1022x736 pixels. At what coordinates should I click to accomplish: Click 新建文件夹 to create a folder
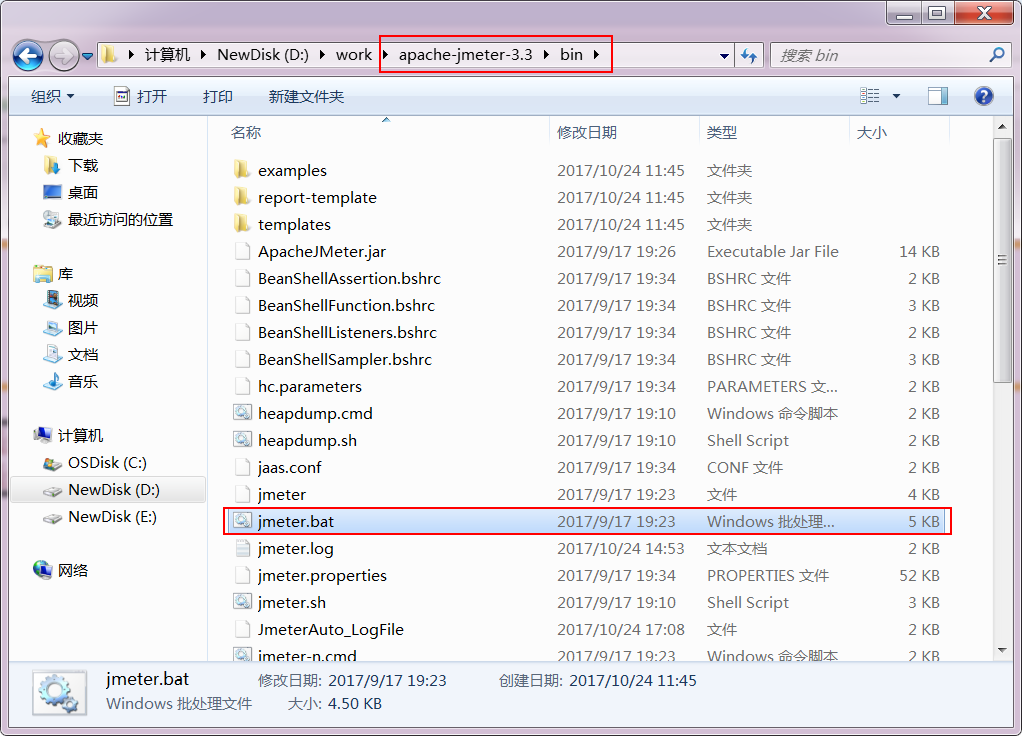click(306, 96)
